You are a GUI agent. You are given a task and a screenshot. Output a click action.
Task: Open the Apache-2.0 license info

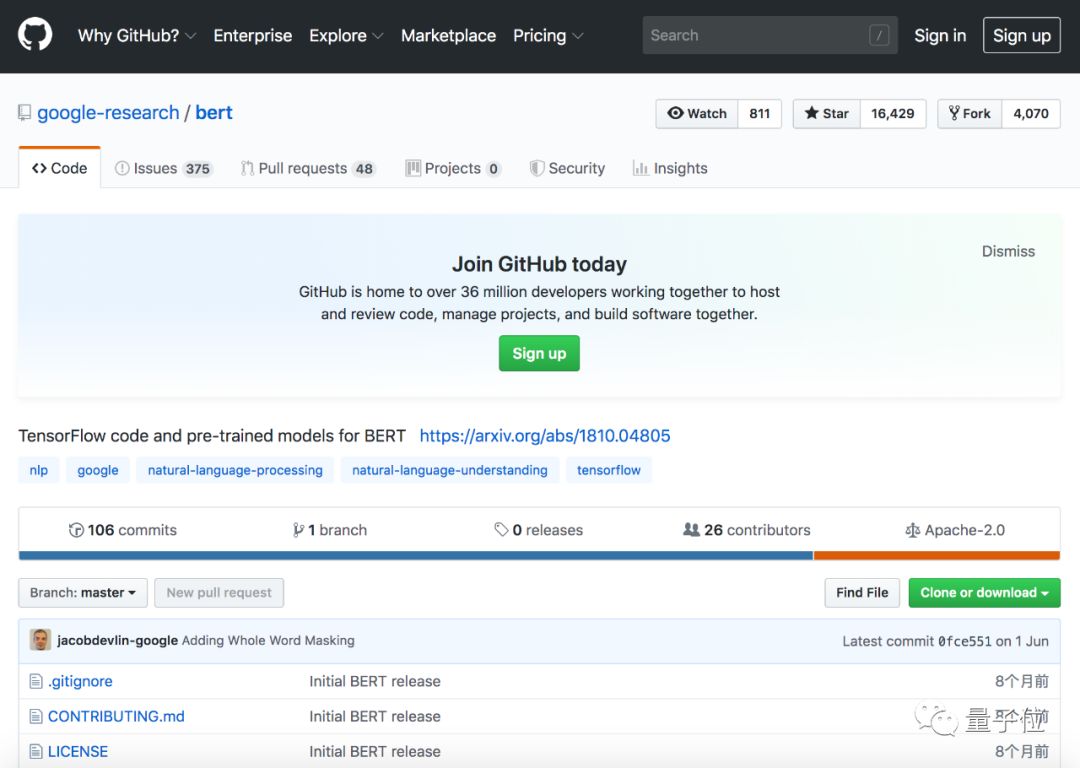pyautogui.click(x=955, y=530)
